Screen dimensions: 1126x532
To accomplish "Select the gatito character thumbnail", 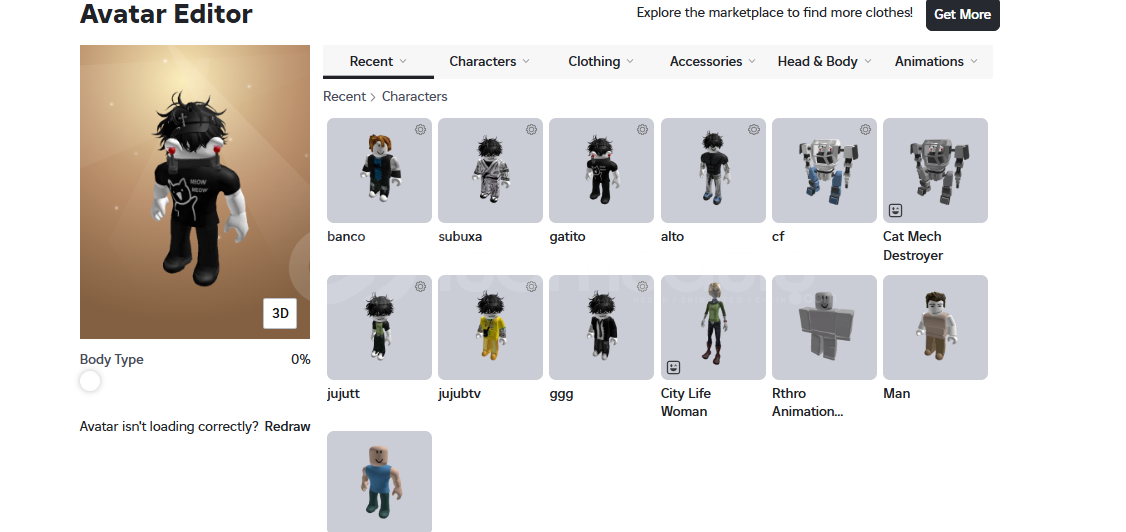I will (x=601, y=170).
